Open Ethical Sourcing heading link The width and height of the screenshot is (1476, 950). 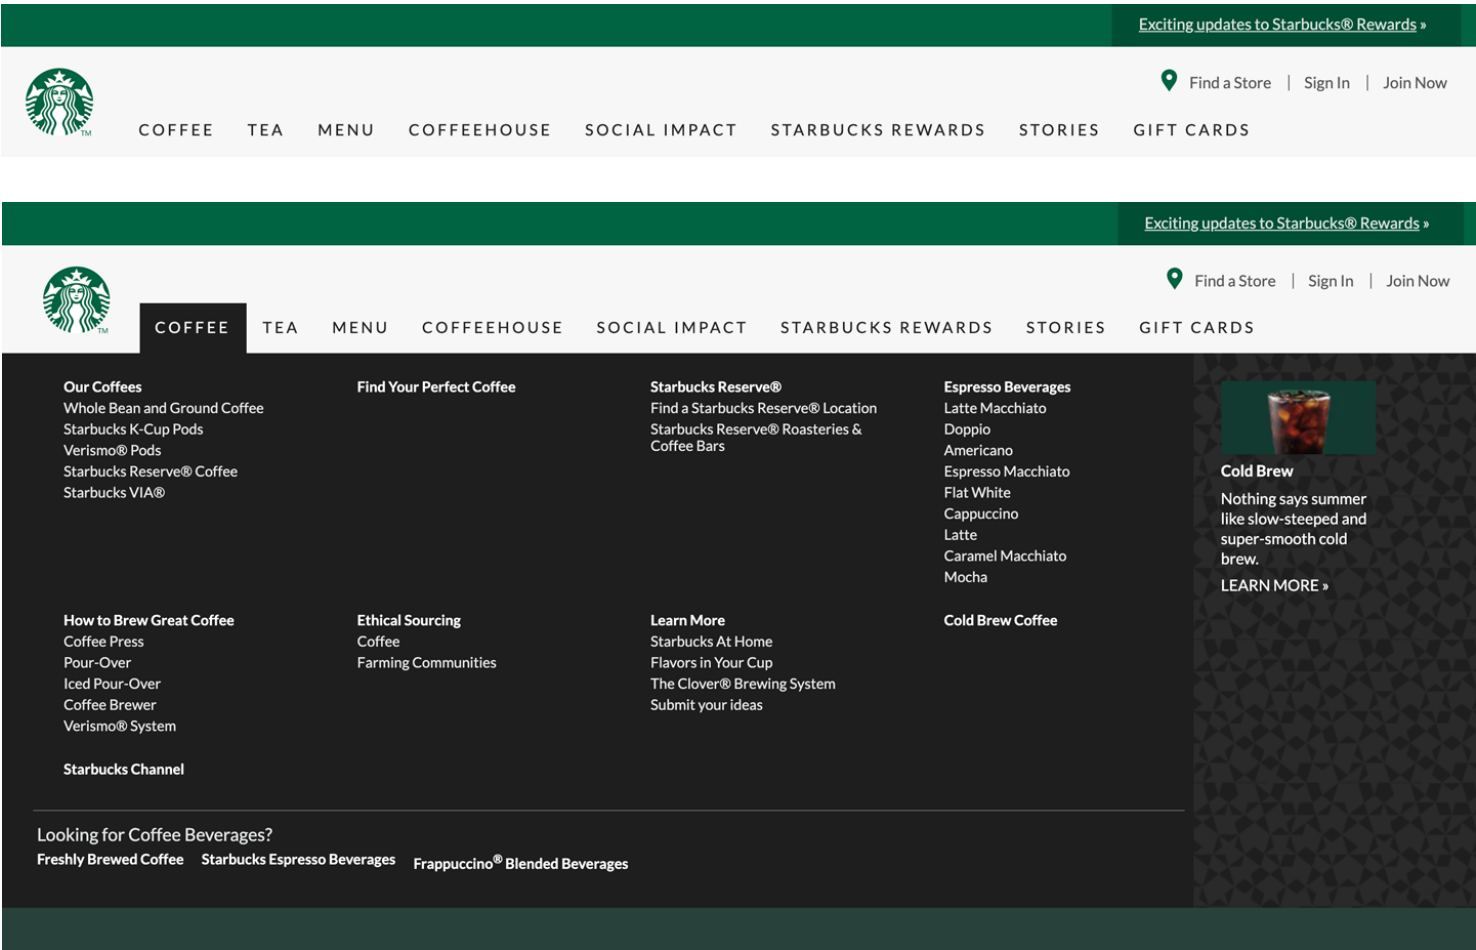tap(409, 620)
